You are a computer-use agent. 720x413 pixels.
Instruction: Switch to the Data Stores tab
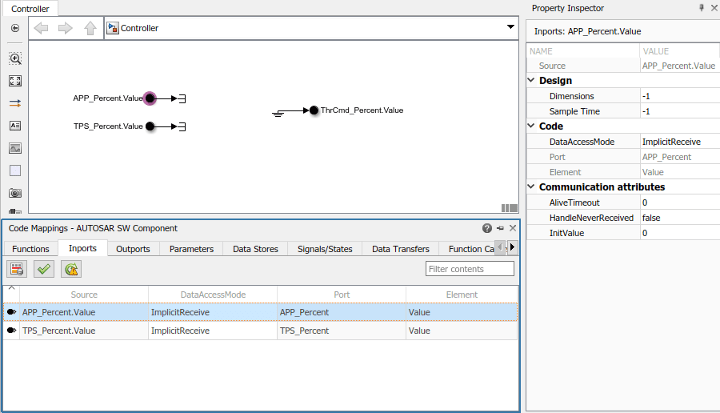(x=255, y=249)
